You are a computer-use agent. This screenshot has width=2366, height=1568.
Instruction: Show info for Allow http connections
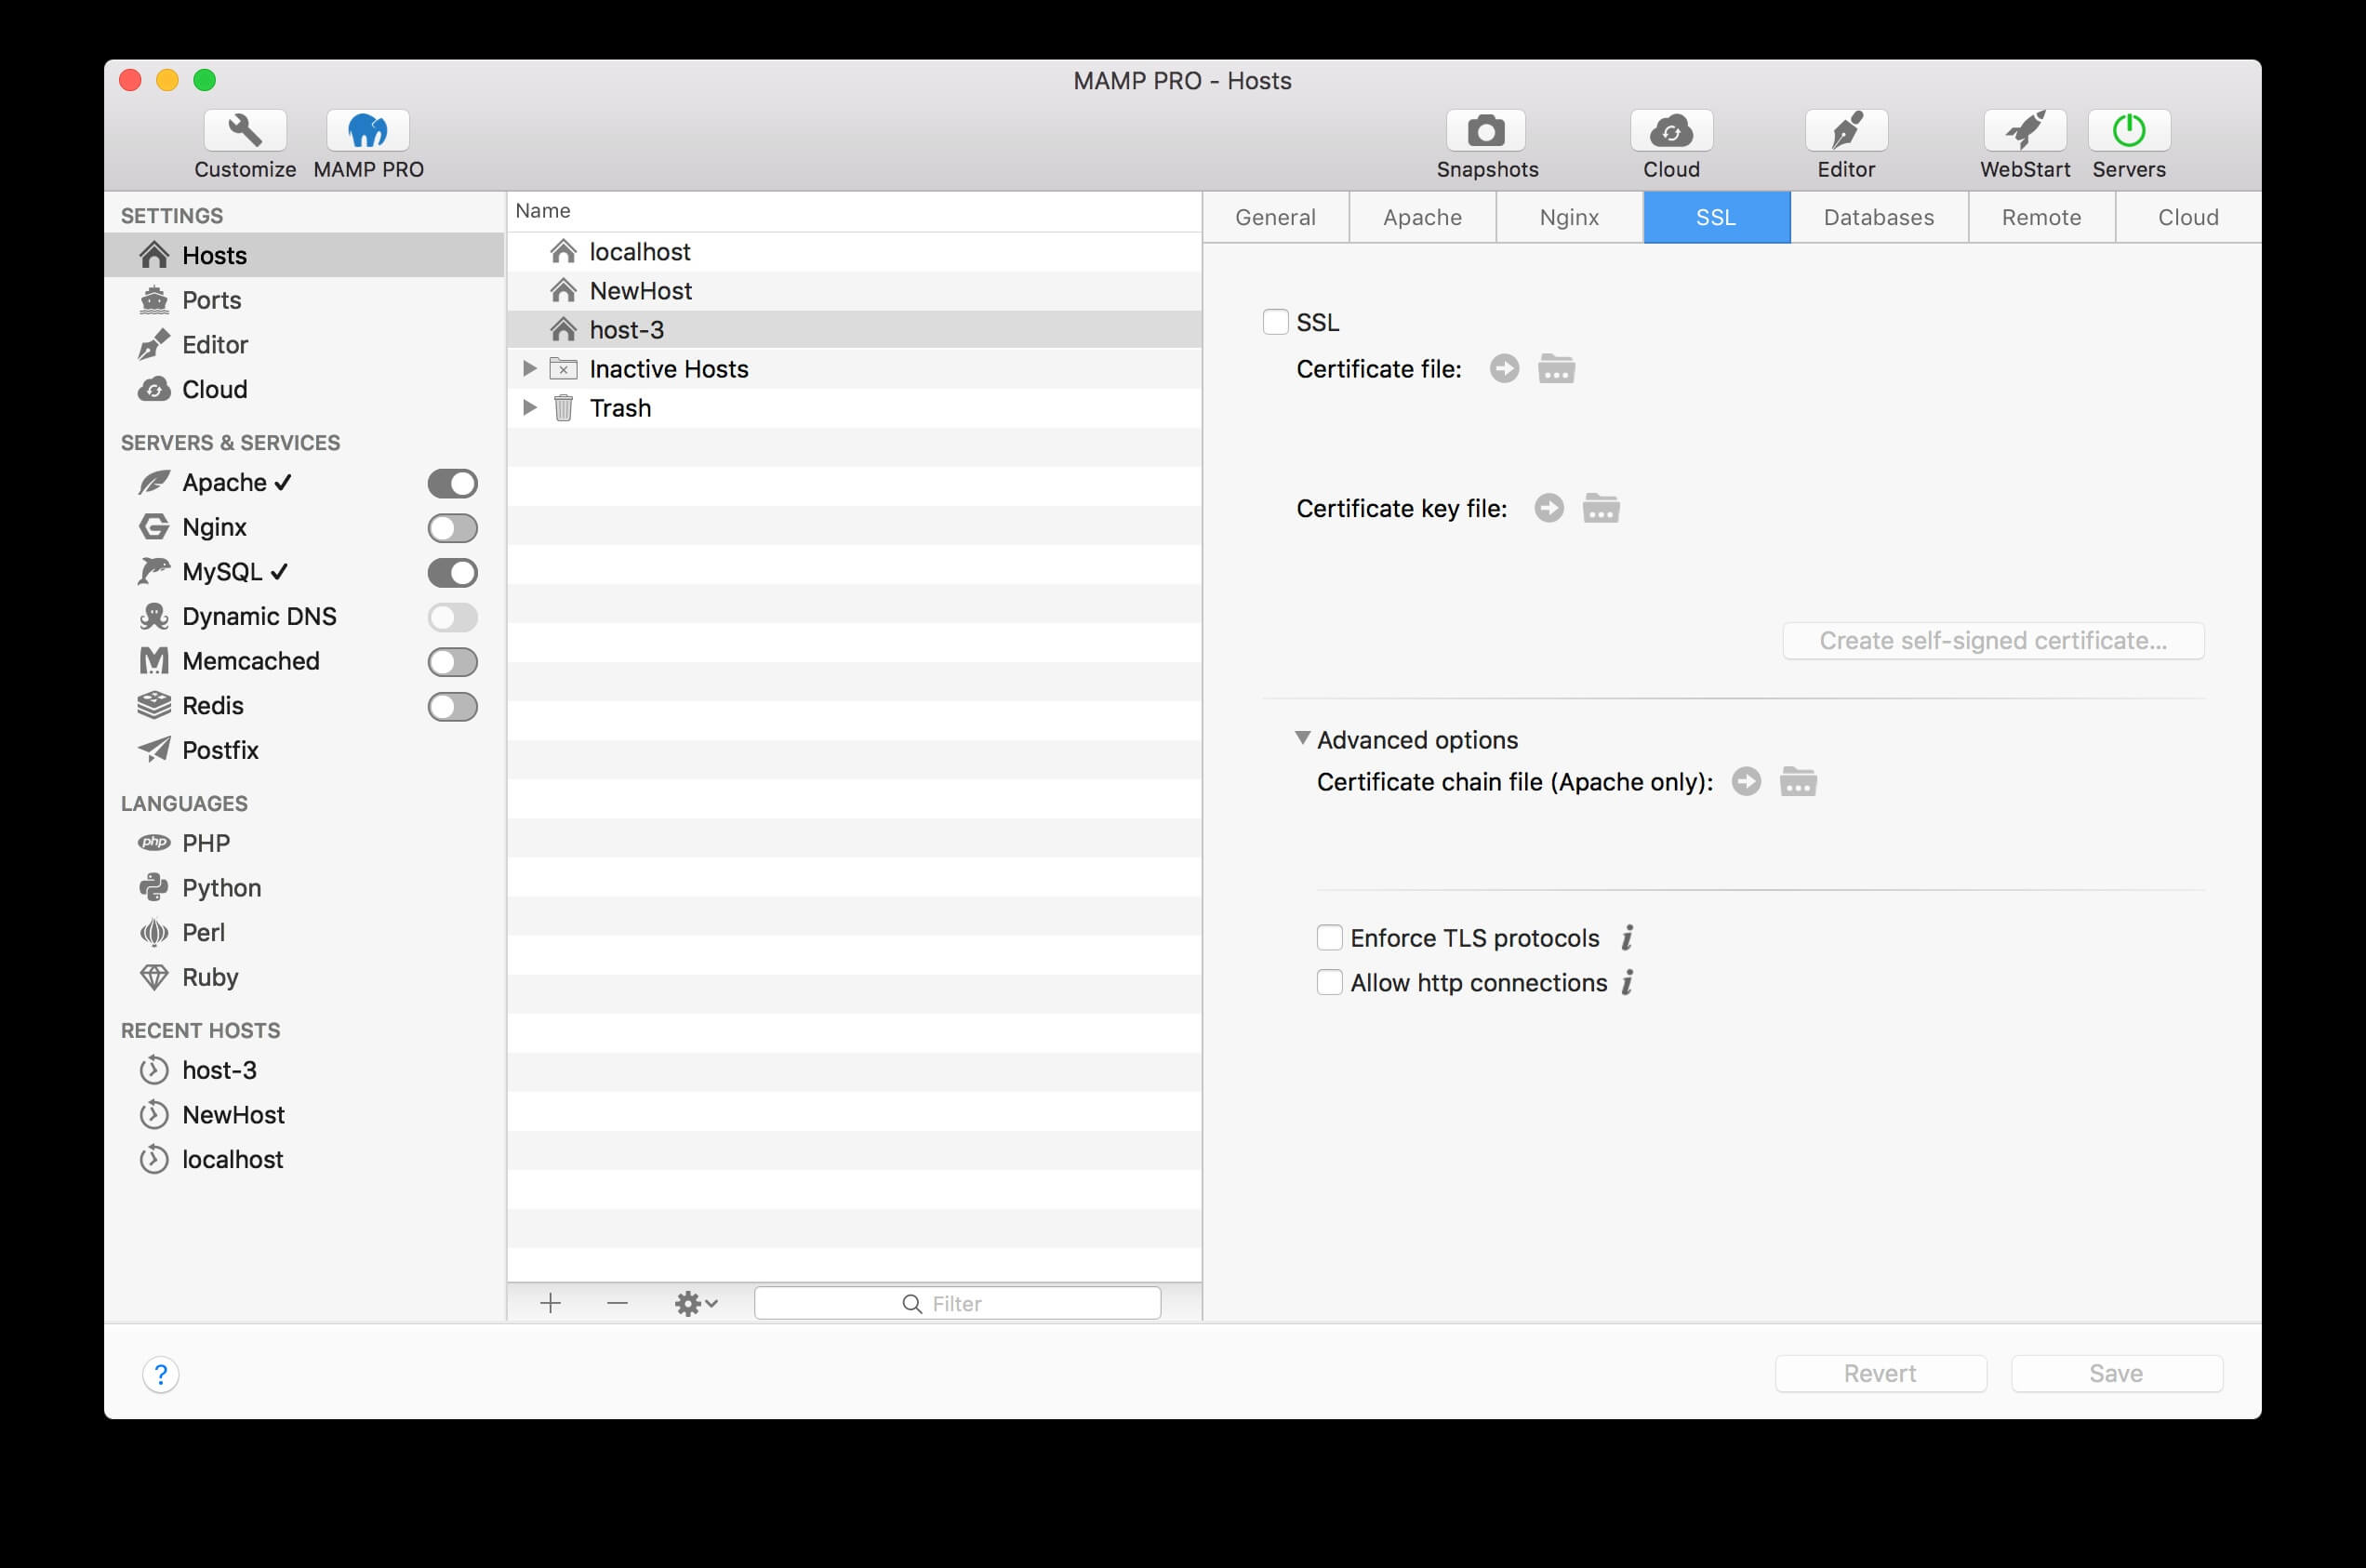pyautogui.click(x=1628, y=982)
